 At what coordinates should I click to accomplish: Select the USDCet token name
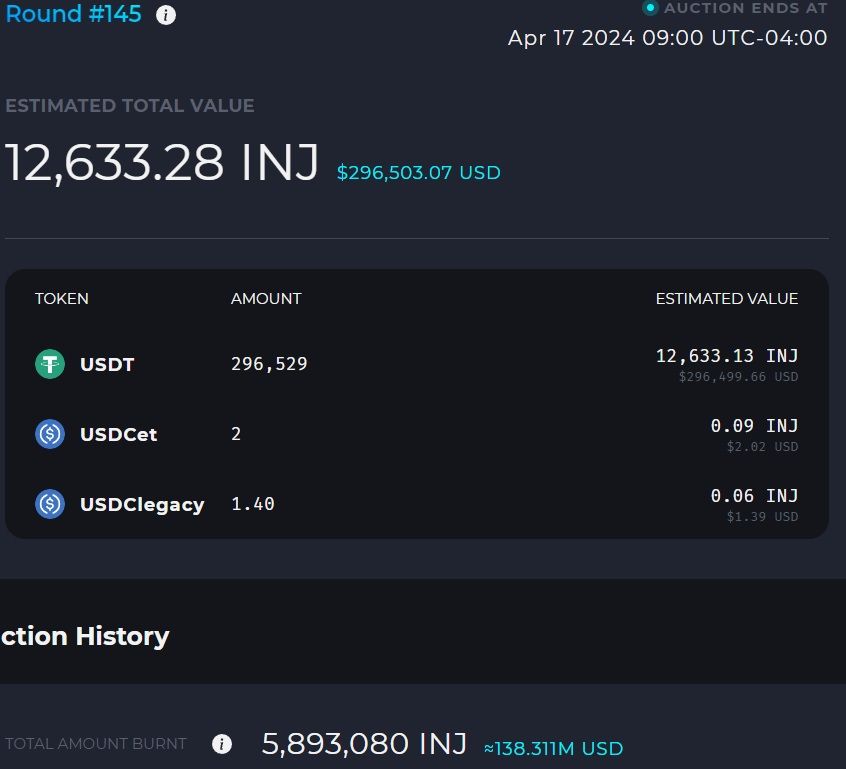(x=118, y=435)
